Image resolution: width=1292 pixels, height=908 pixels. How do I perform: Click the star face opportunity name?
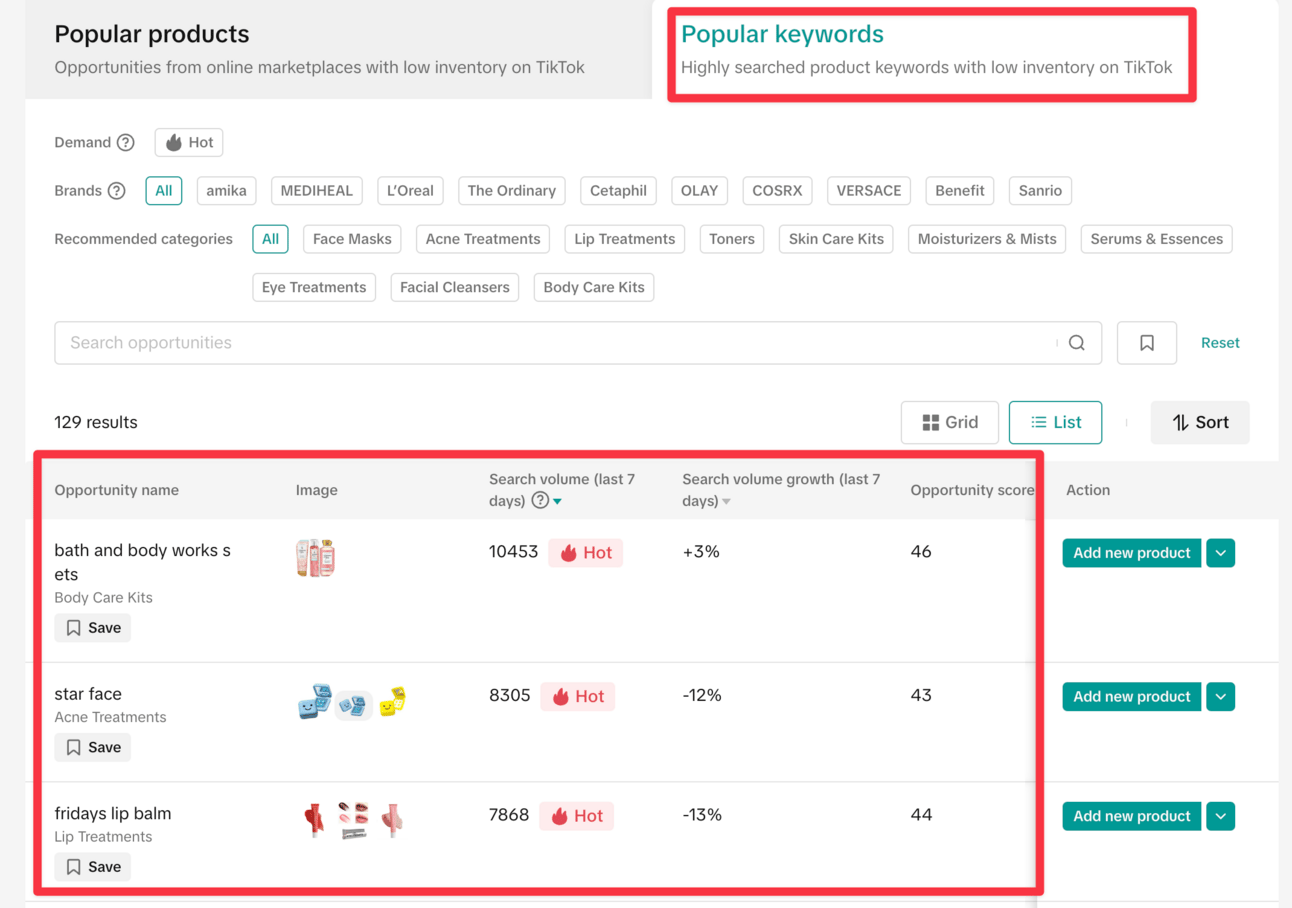(88, 694)
